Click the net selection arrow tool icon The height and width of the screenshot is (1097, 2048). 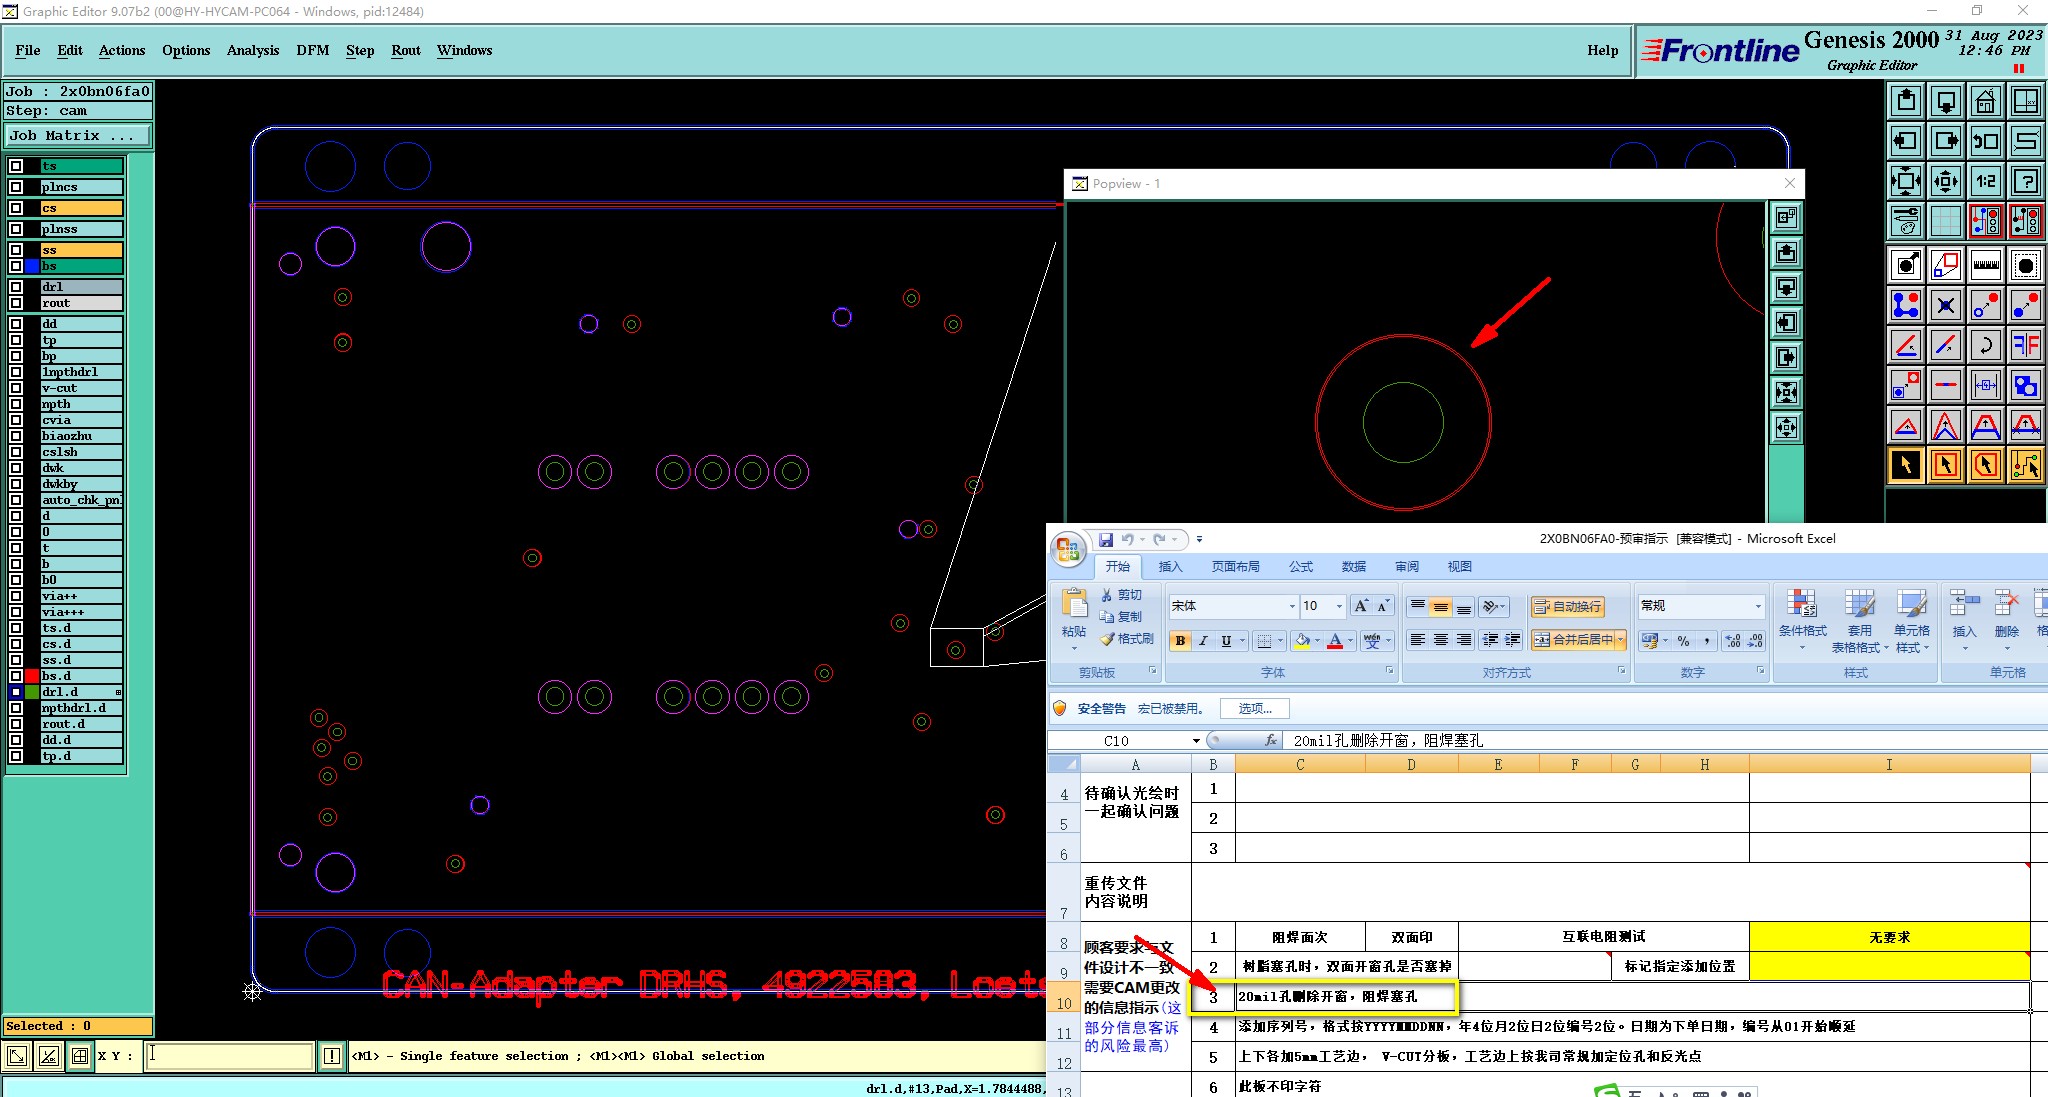[2025, 465]
